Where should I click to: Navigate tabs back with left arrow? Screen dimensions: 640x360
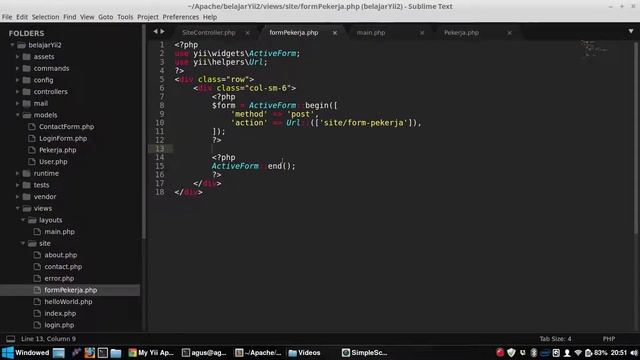point(155,31)
